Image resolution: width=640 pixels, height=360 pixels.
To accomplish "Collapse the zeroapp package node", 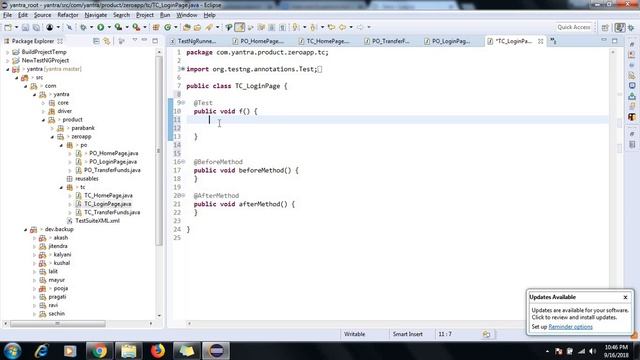I will click(52, 137).
